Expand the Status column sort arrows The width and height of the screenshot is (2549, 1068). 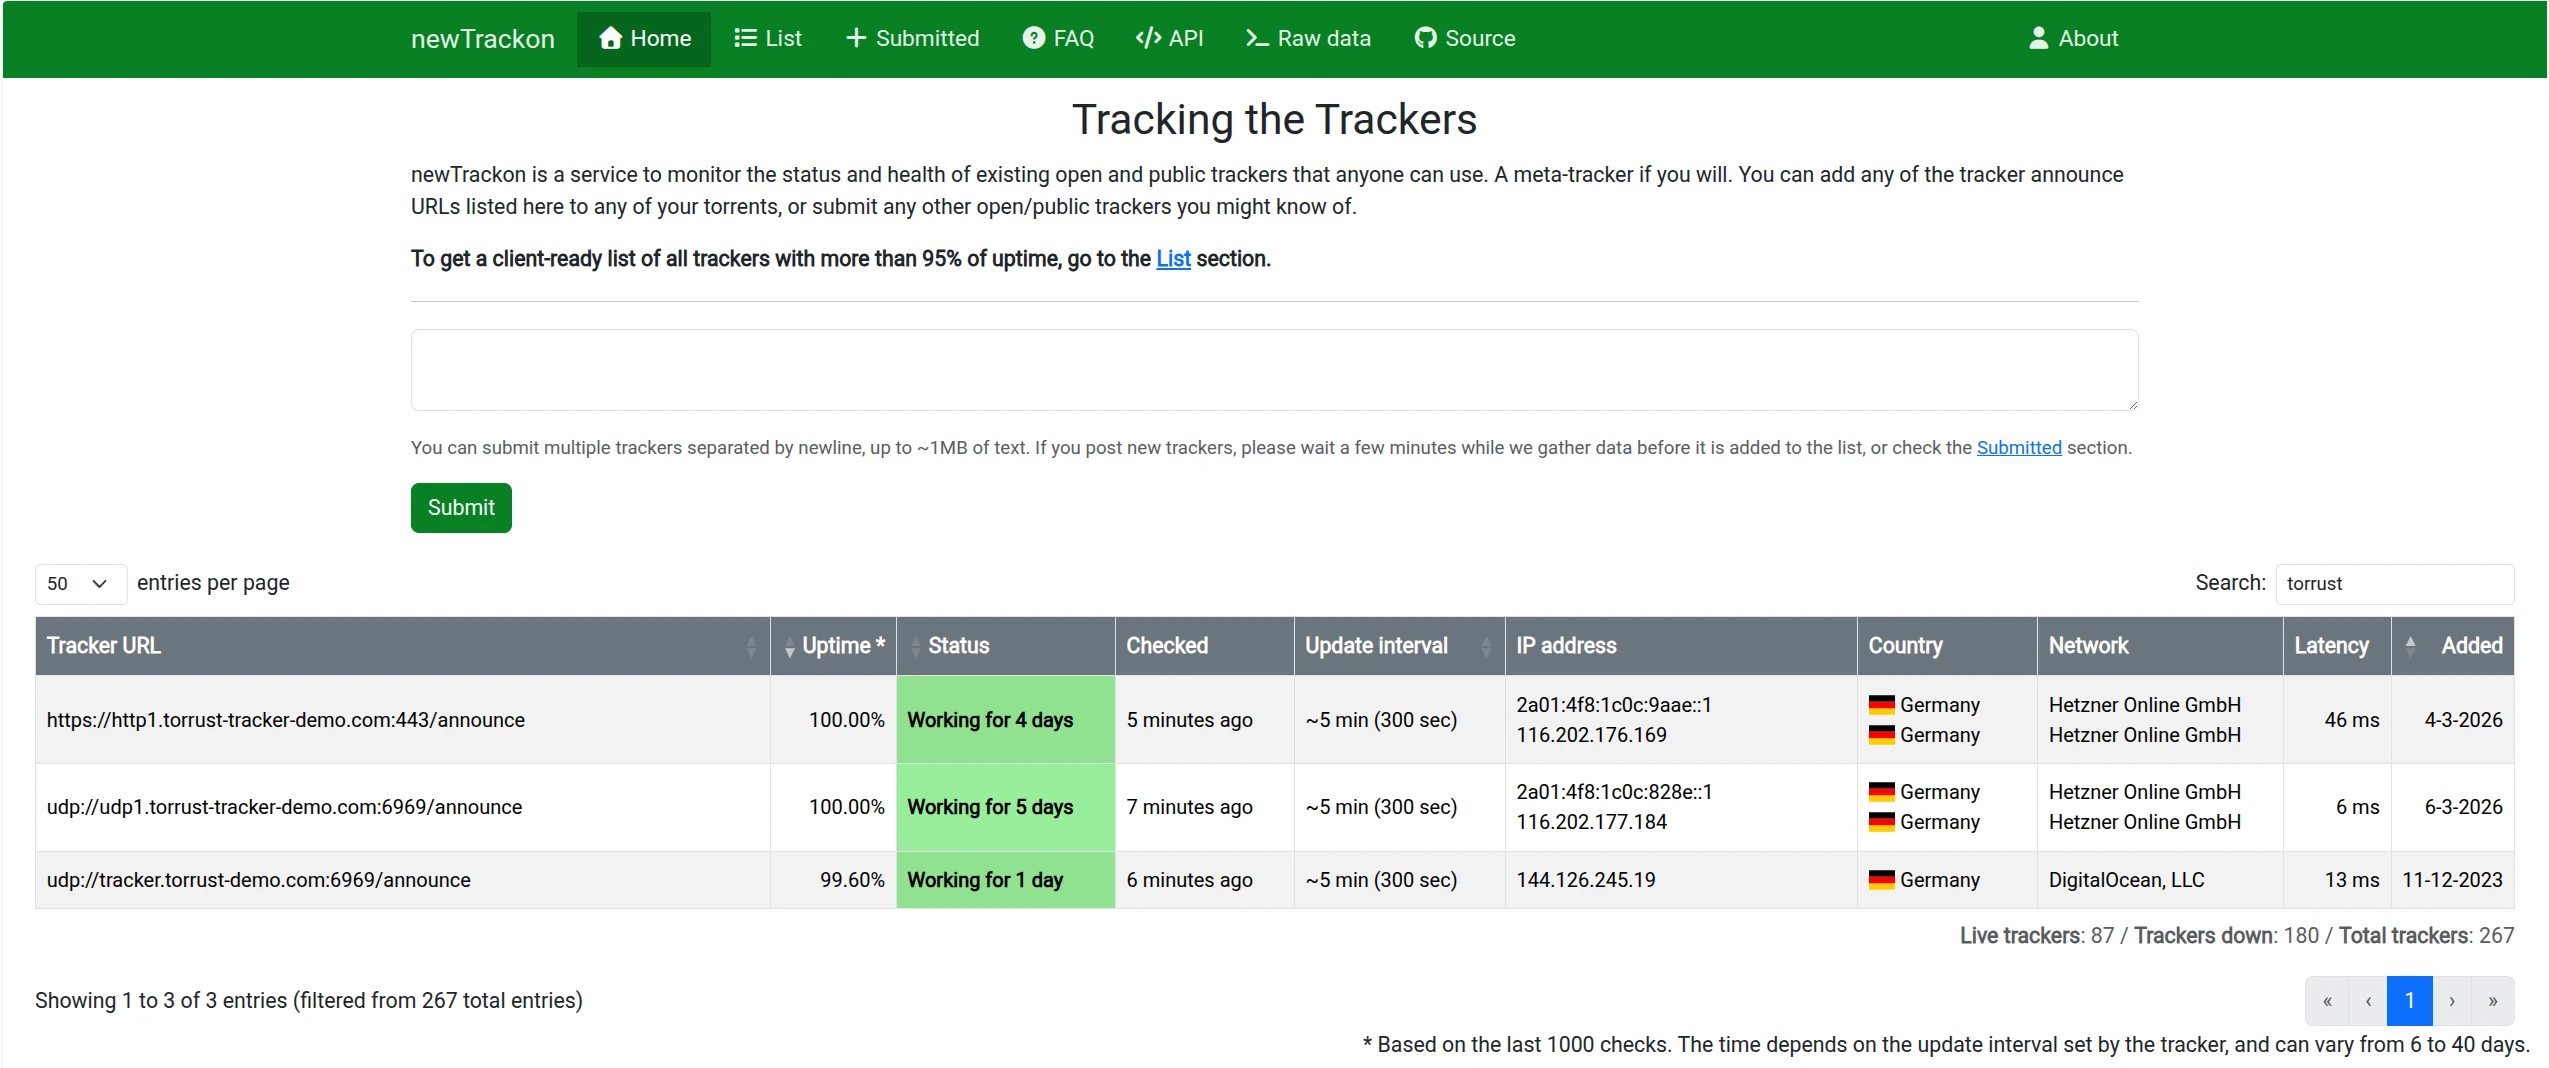coord(916,645)
